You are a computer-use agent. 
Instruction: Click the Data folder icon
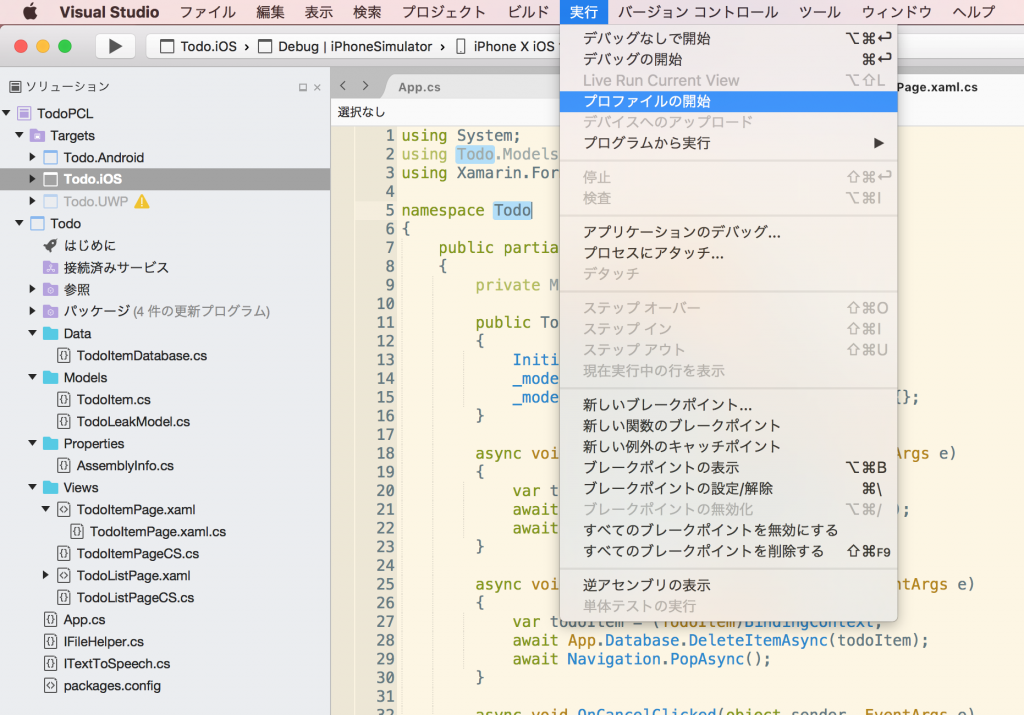pyautogui.click(x=50, y=333)
